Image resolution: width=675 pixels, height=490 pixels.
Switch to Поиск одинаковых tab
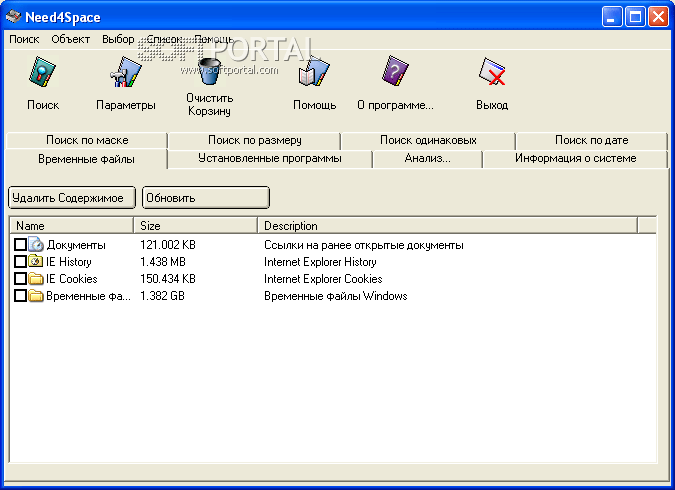click(428, 140)
